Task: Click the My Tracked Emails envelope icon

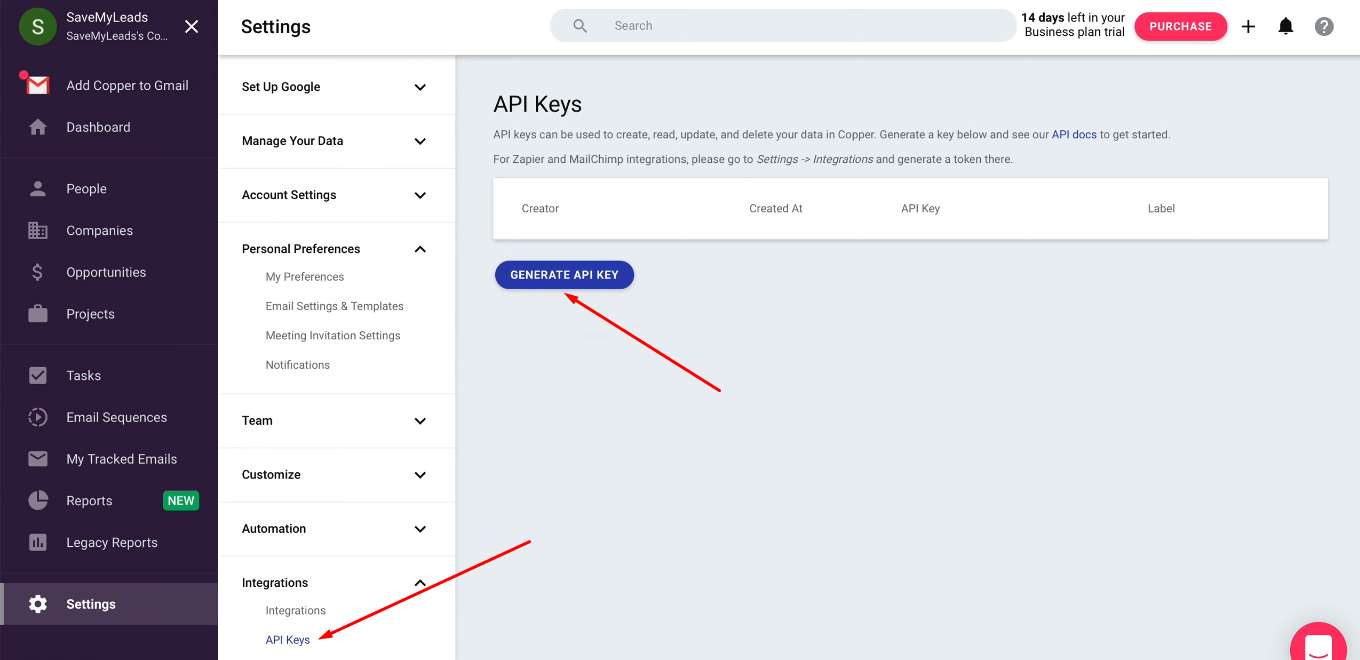Action: click(38, 459)
